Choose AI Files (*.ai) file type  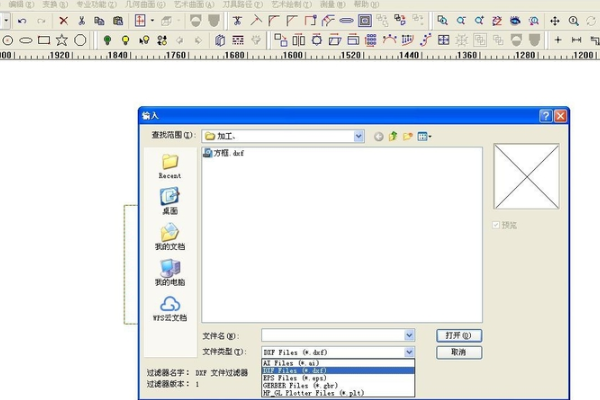338,363
